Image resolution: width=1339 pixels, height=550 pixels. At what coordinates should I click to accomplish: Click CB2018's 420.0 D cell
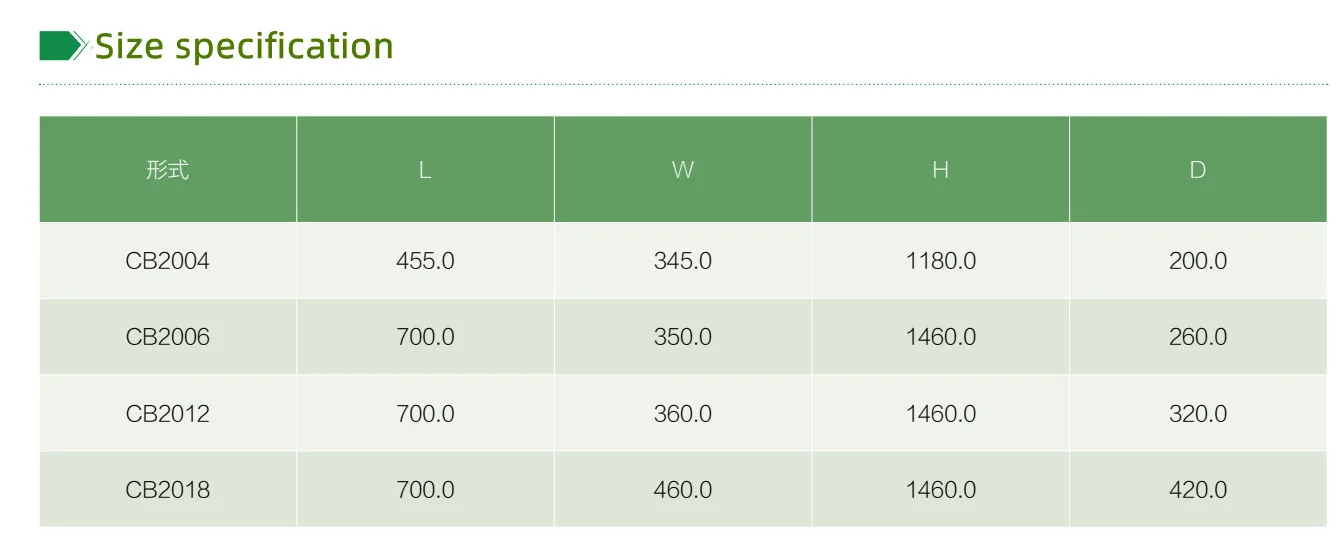pyautogui.click(x=1198, y=490)
